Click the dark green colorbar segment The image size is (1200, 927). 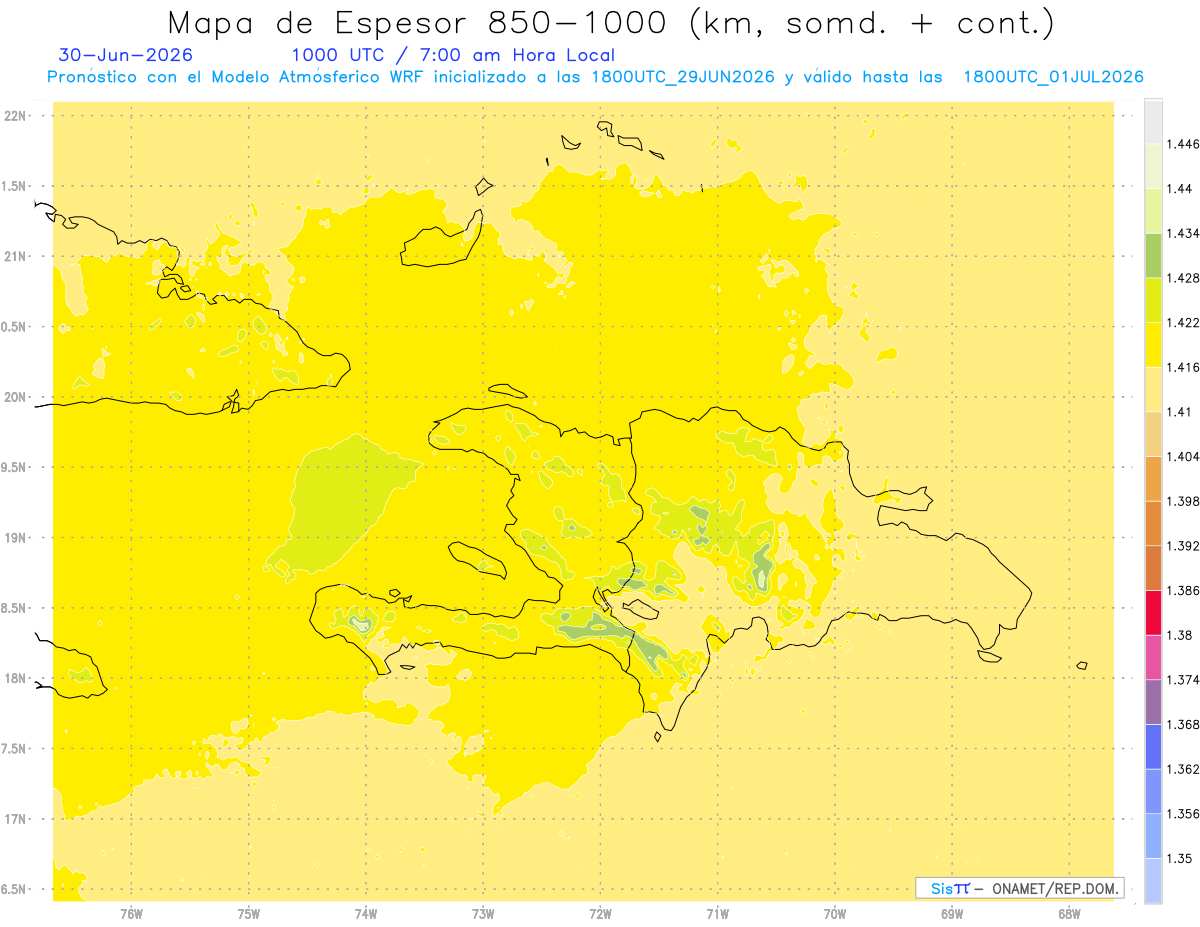pos(1153,255)
